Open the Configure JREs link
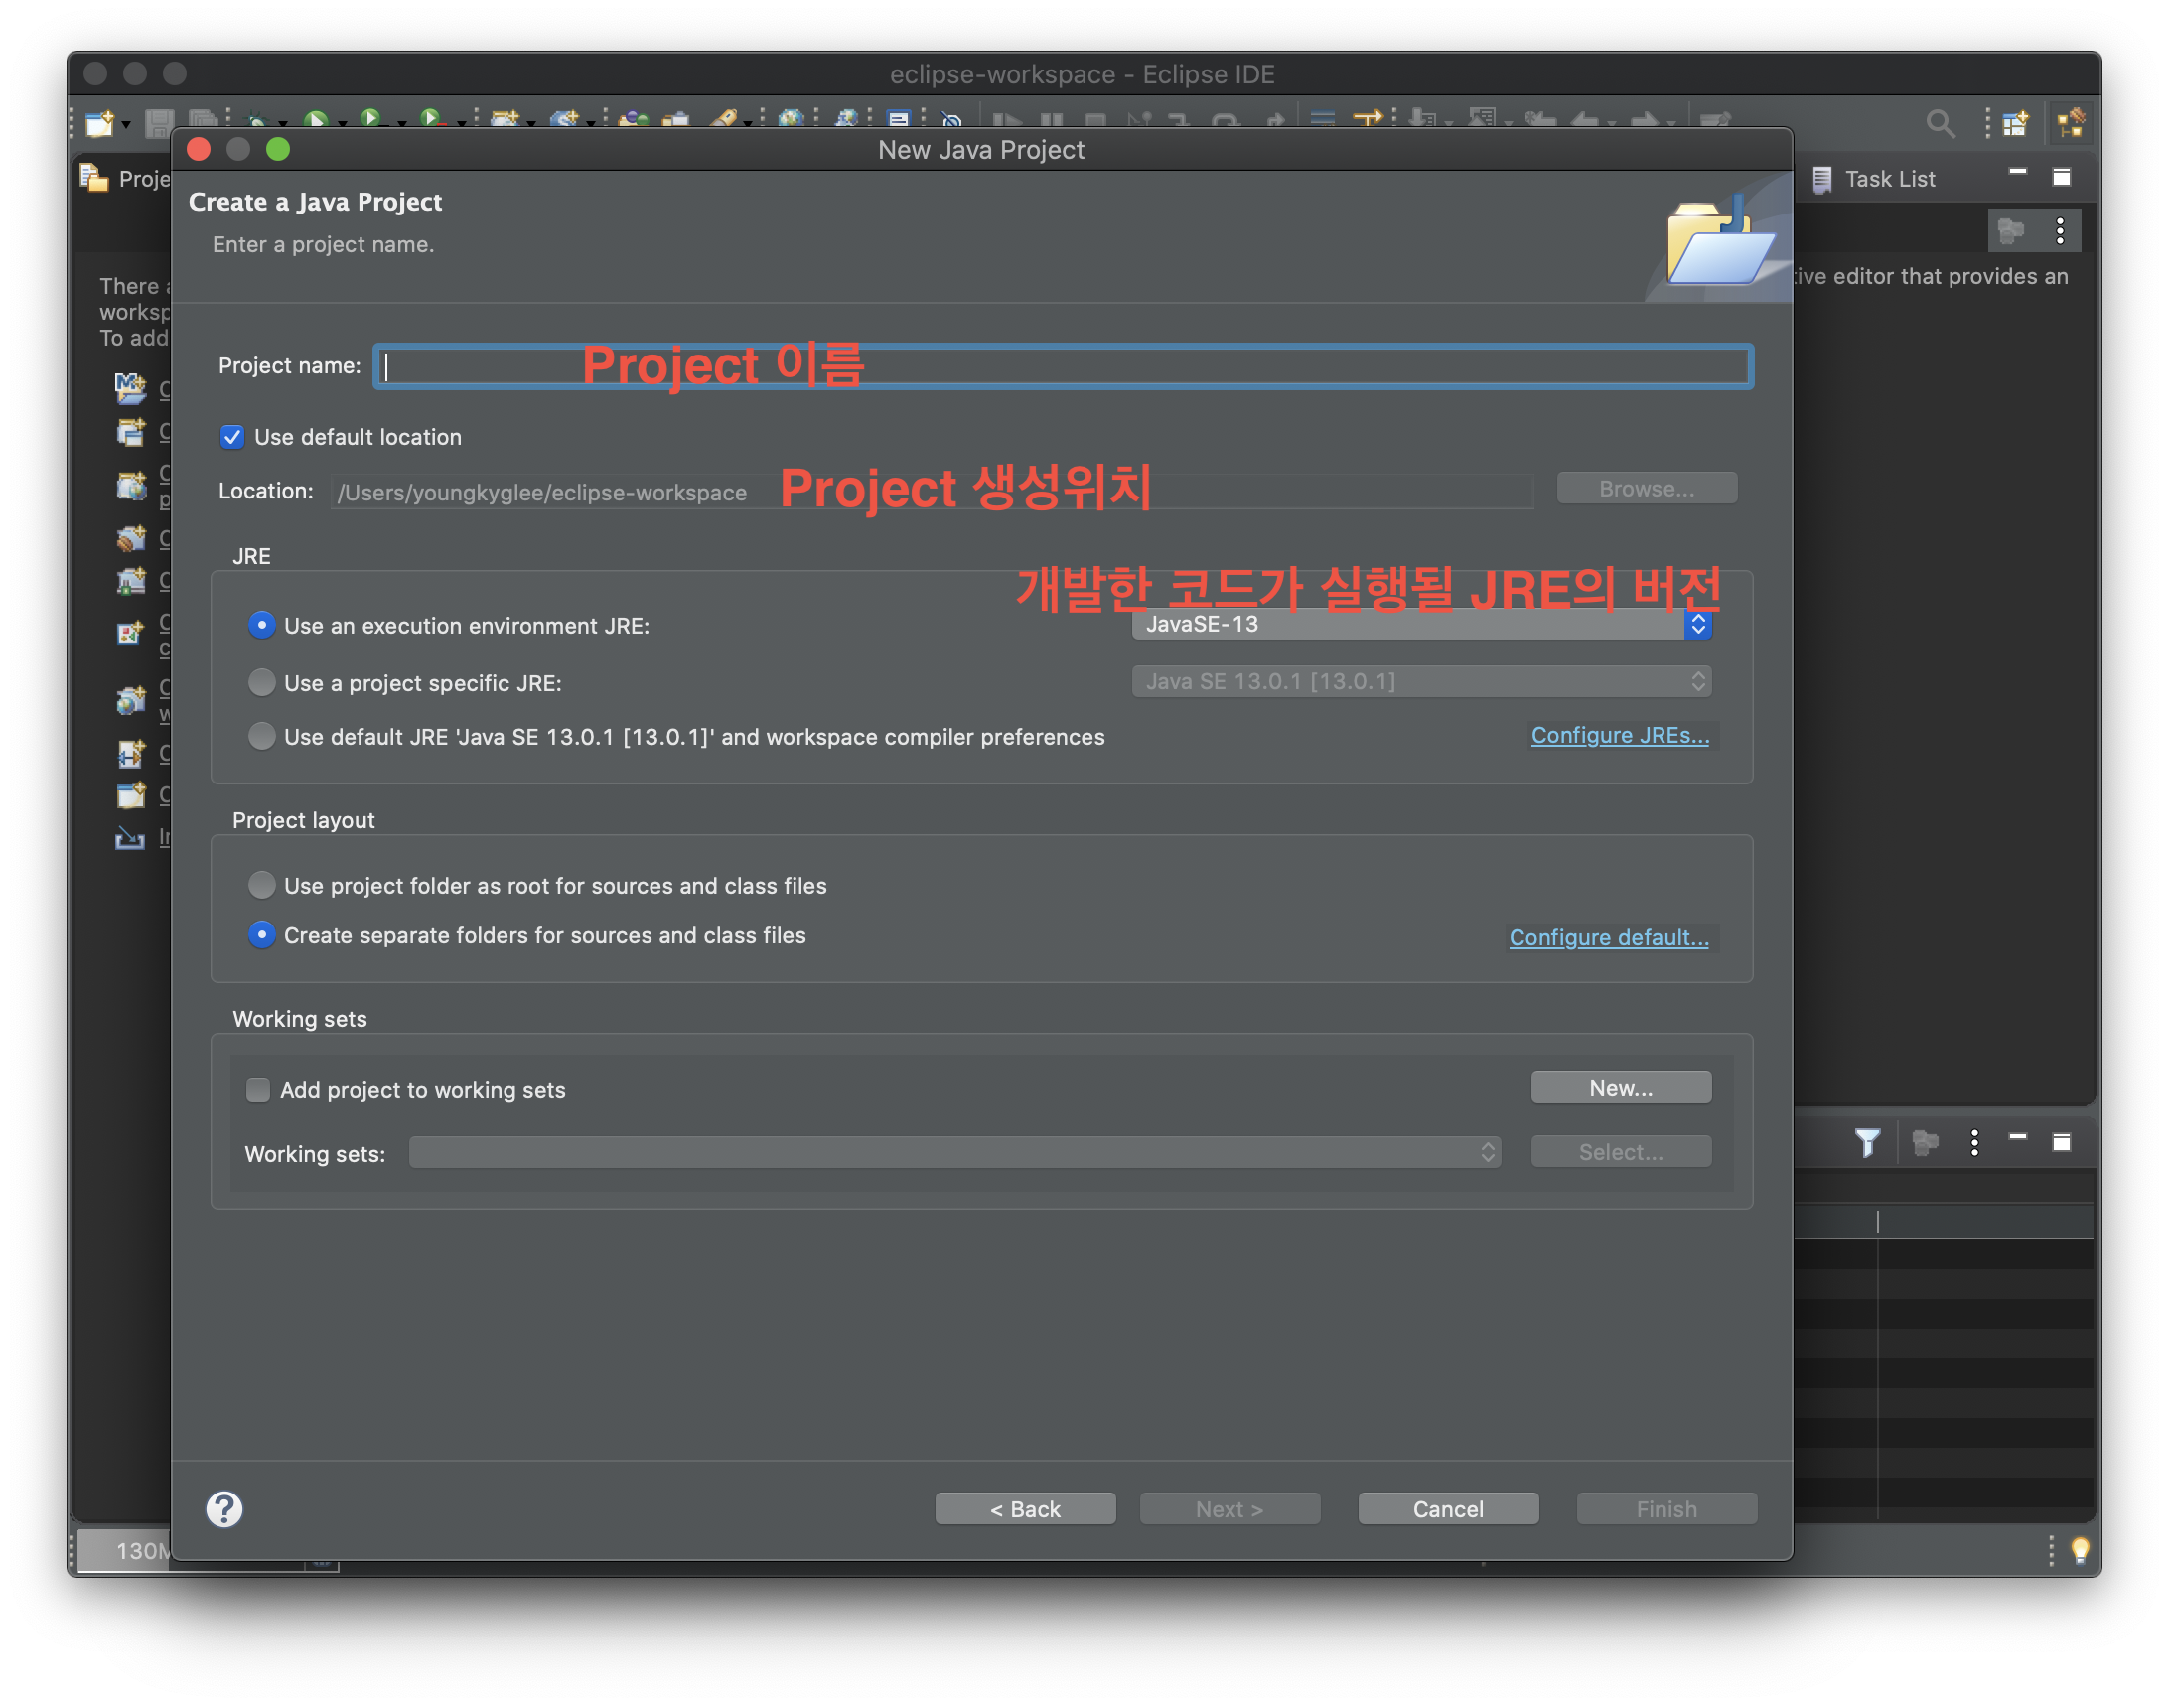The height and width of the screenshot is (1708, 2169). click(1620, 735)
